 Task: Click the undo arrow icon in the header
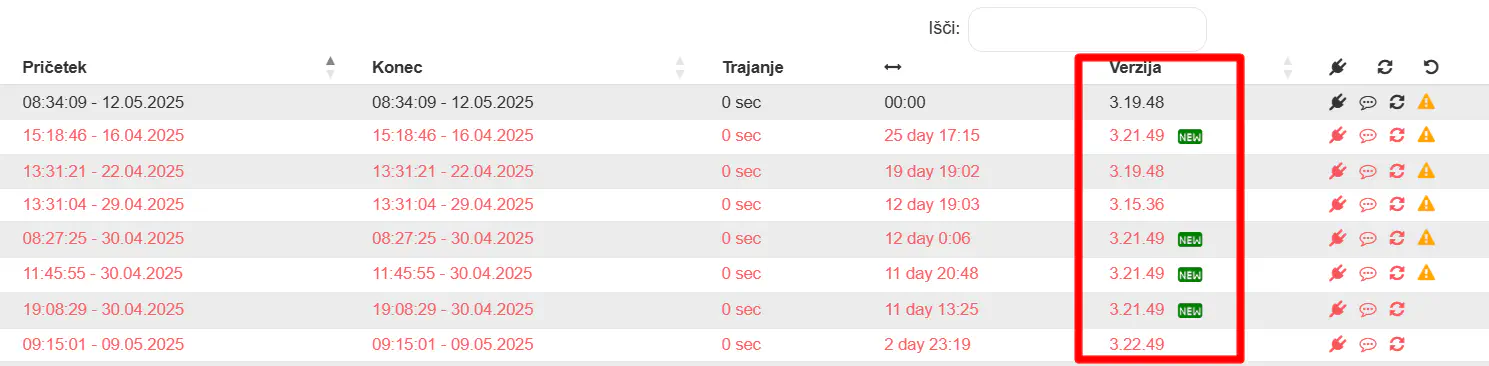(1431, 68)
